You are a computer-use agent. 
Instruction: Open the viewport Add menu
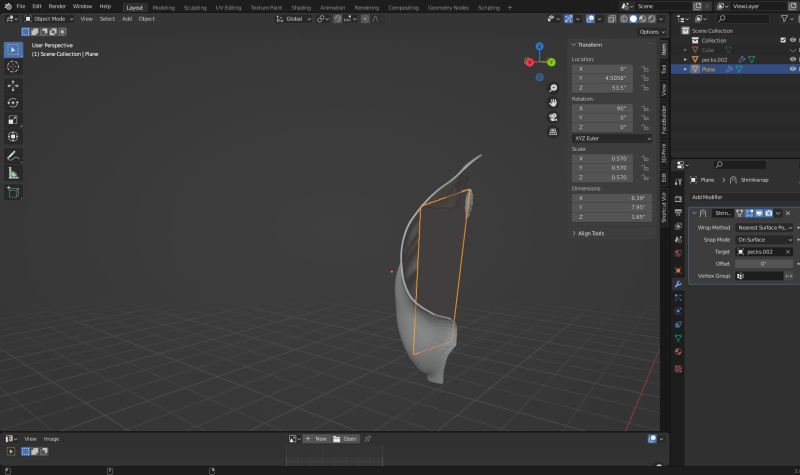127,19
